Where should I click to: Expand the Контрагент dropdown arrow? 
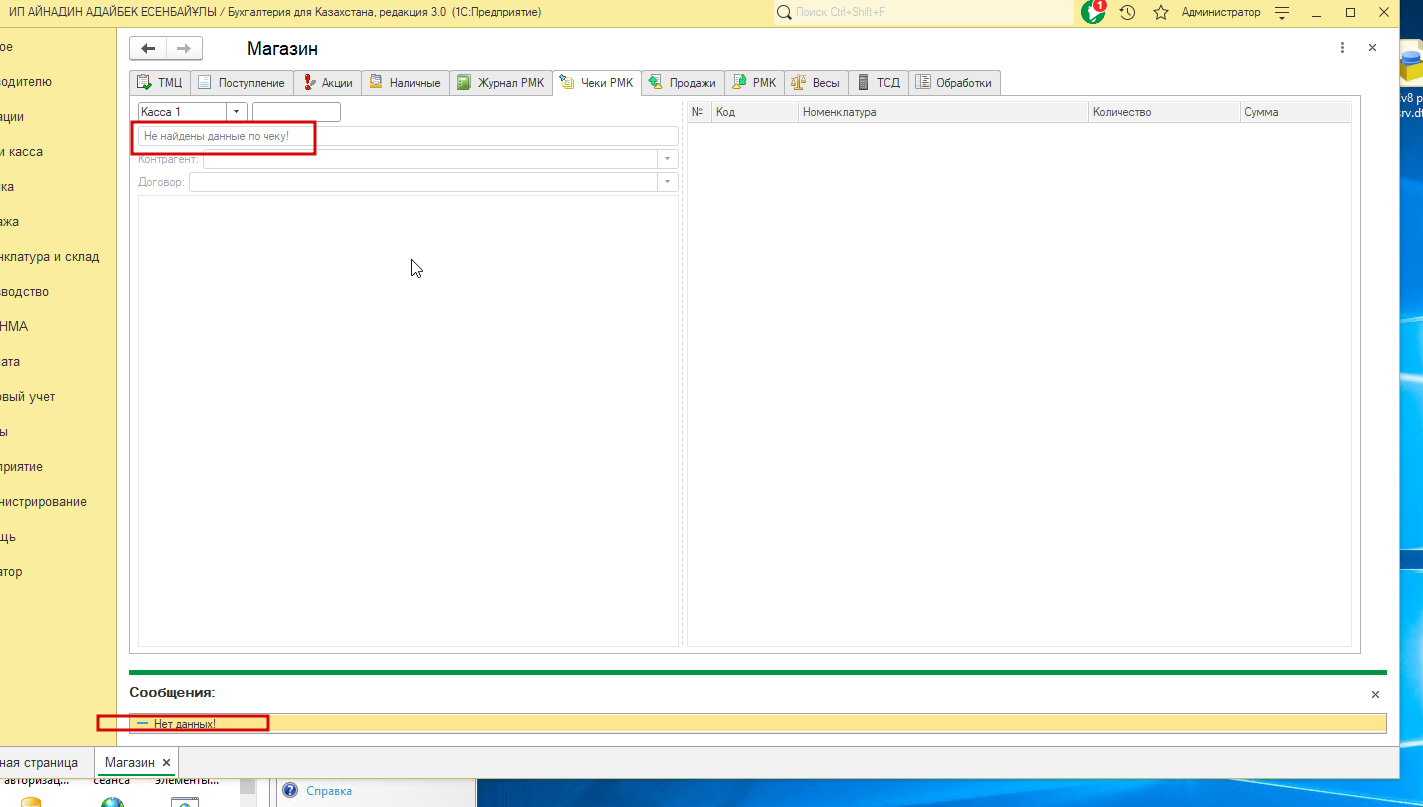(667, 159)
